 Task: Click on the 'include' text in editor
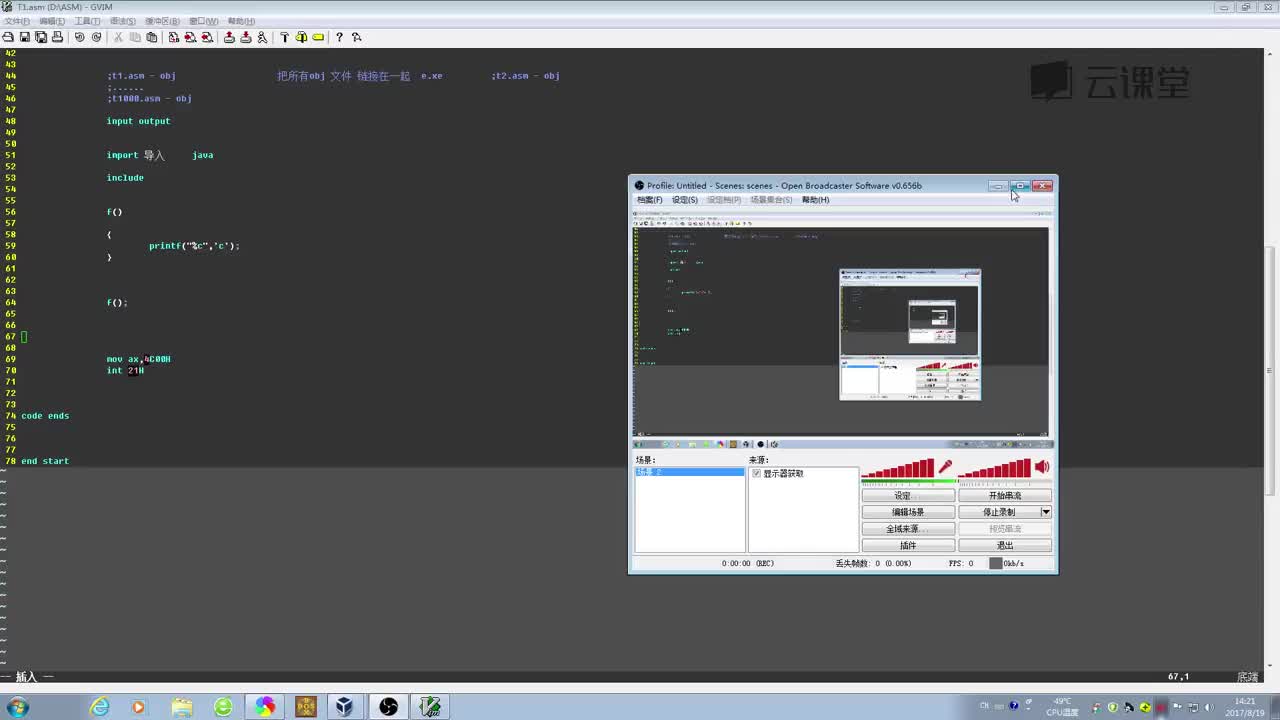point(125,178)
